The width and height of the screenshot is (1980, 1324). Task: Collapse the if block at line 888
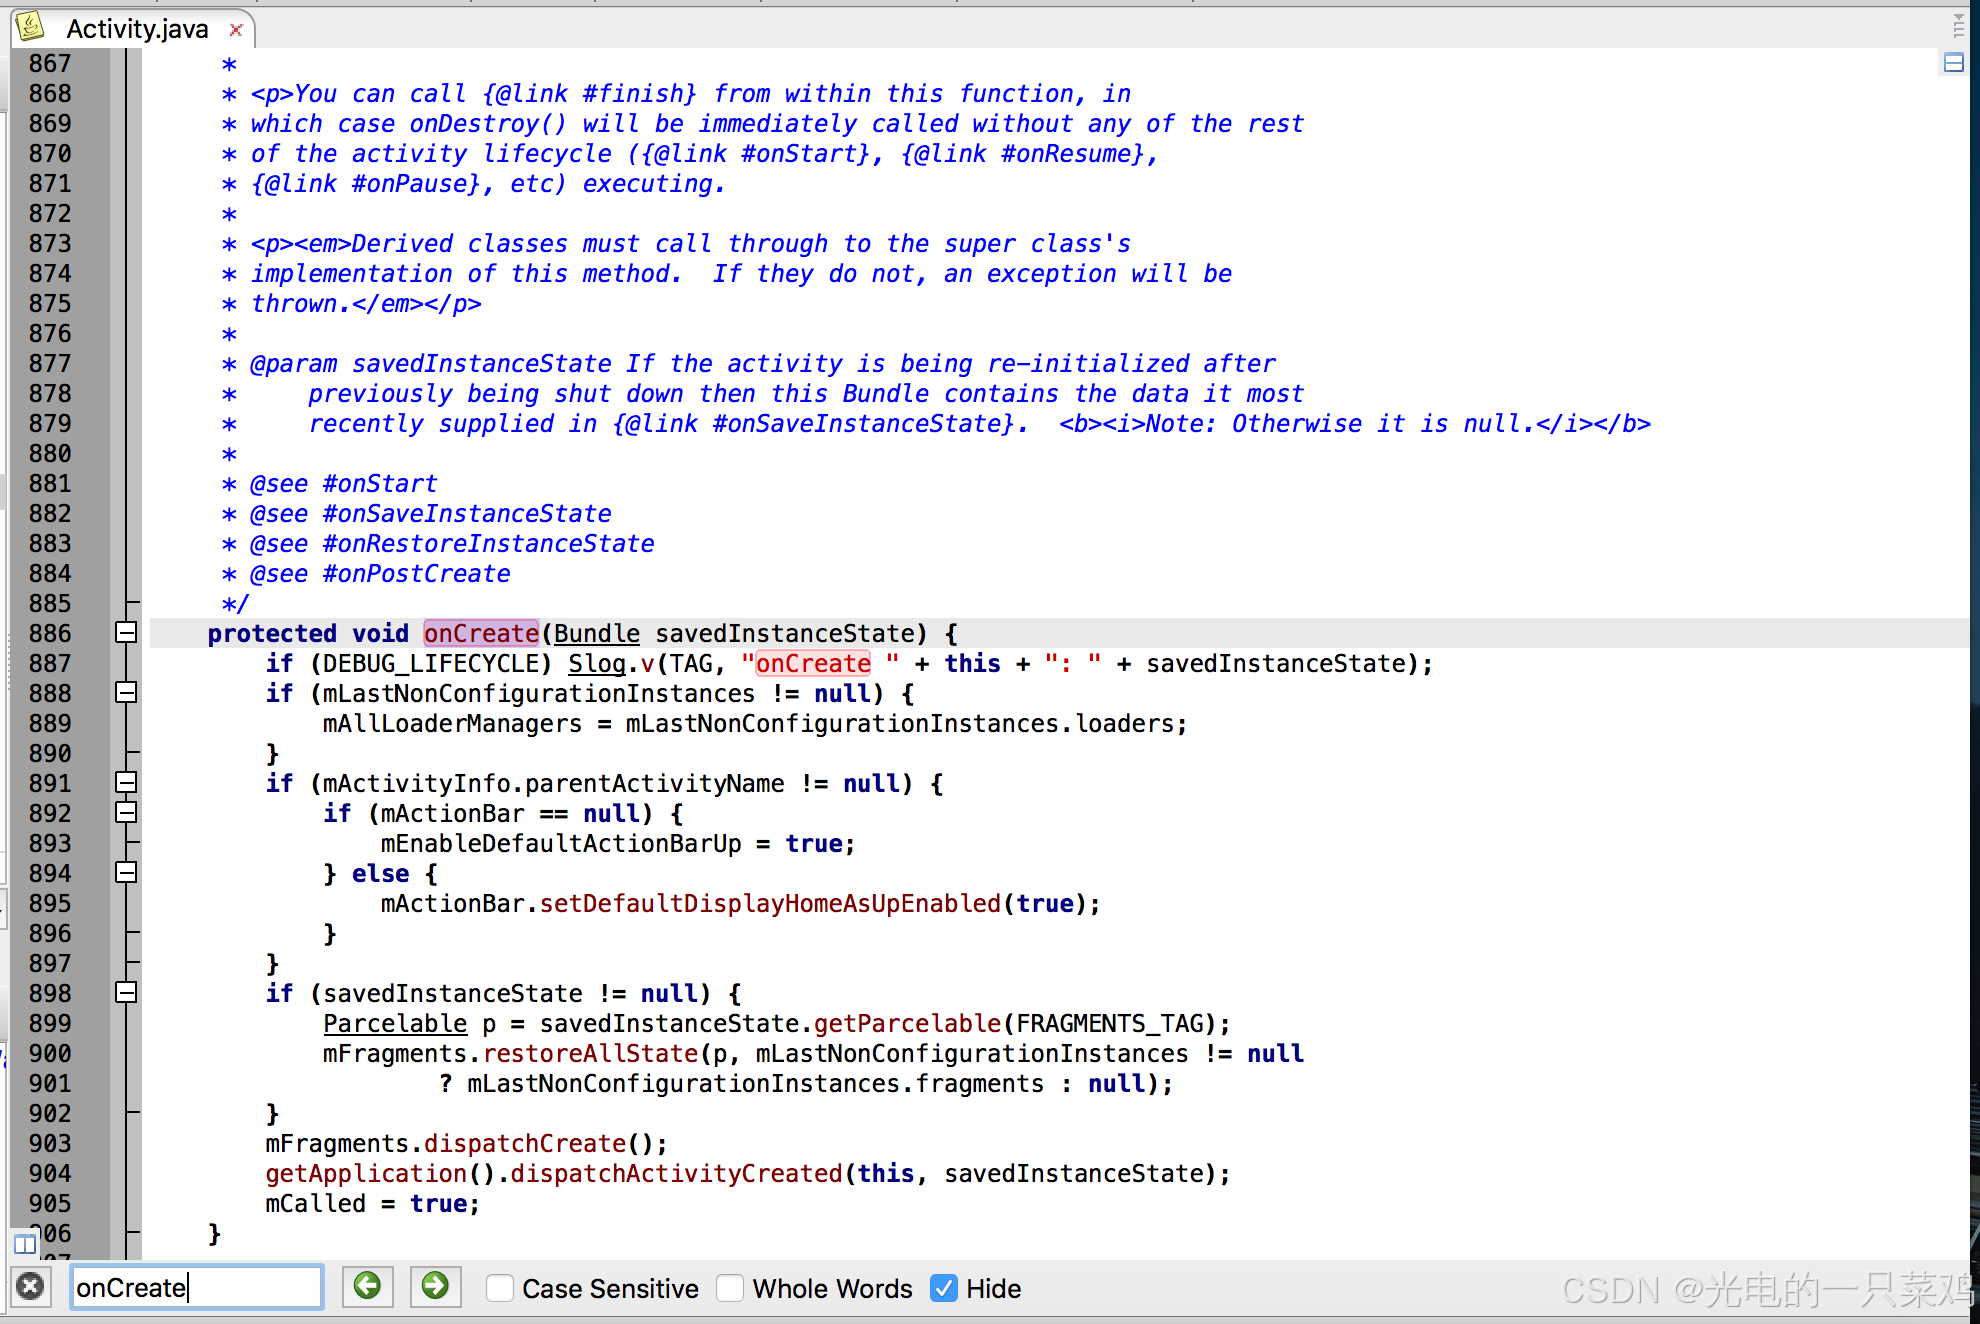tap(126, 692)
